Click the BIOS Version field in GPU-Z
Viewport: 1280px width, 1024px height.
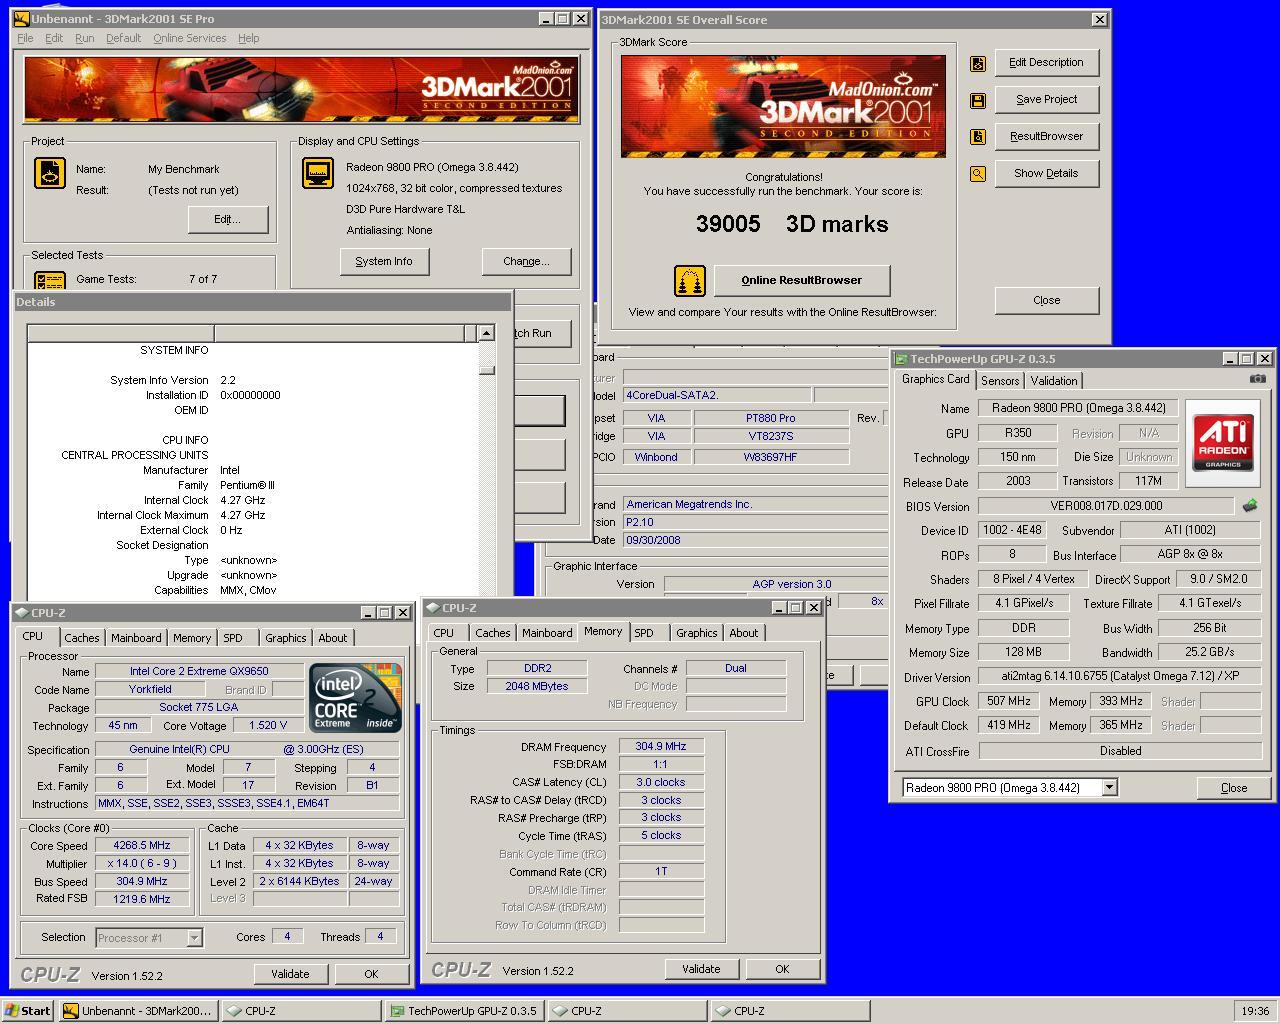(x=1106, y=506)
